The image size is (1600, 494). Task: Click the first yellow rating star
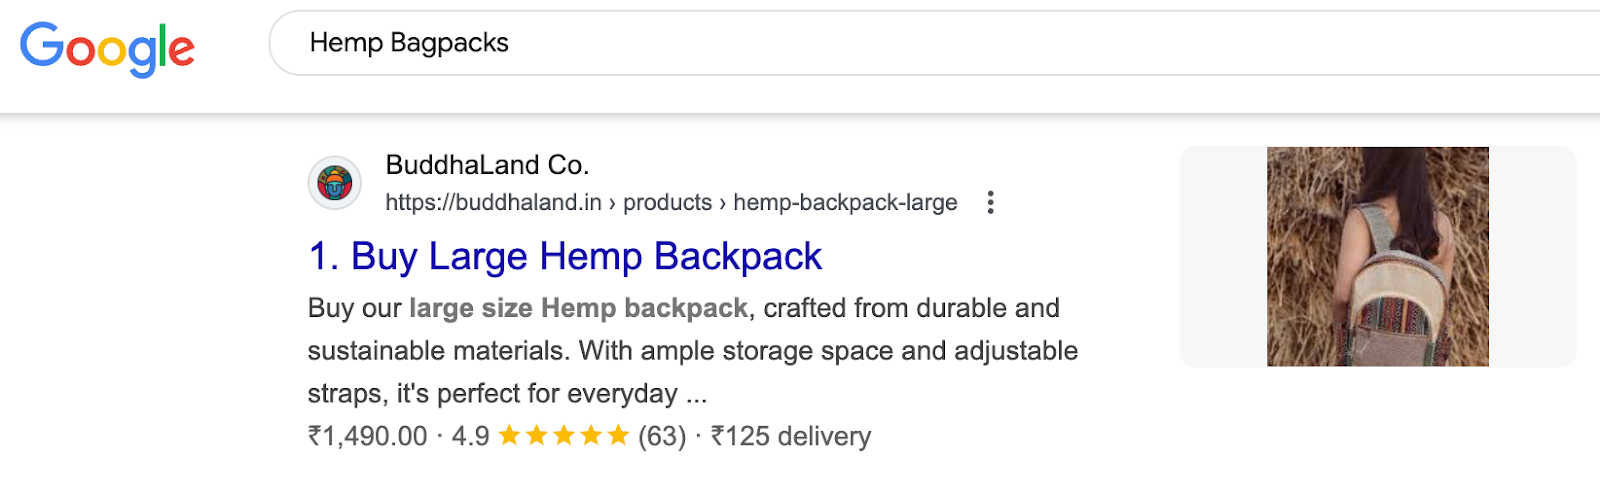pyautogui.click(x=510, y=435)
